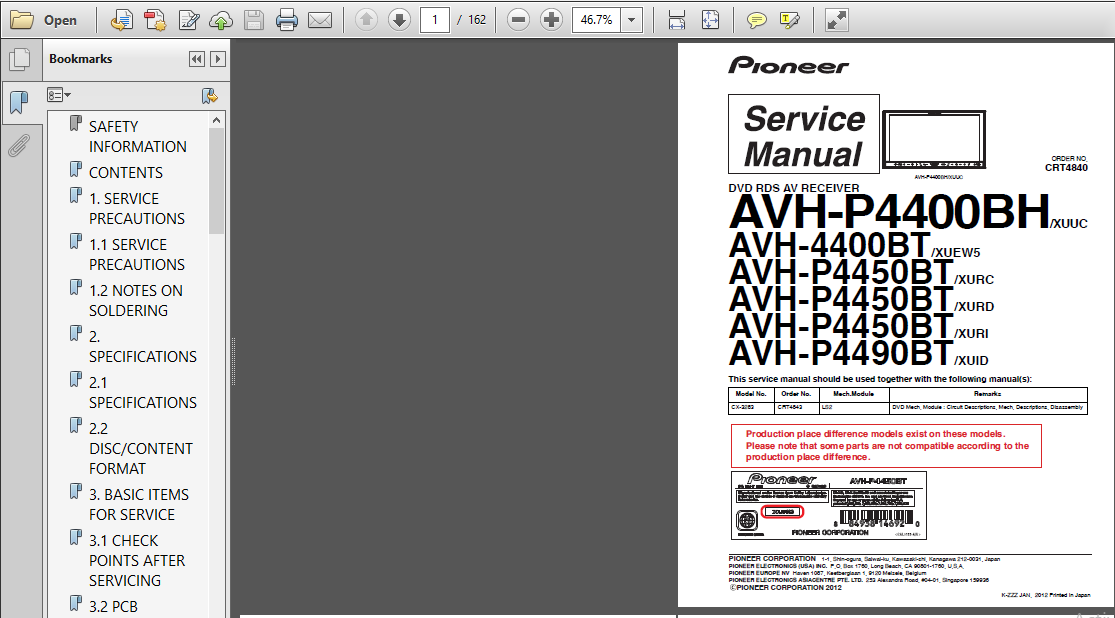Screen dimensions: 1115x618
Task: Click the find current bookmark icon
Action: (209, 96)
